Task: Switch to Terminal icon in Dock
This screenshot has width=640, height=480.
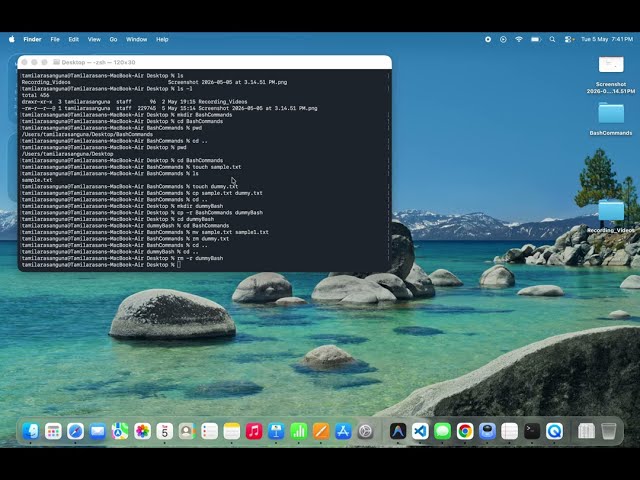Action: point(532,431)
